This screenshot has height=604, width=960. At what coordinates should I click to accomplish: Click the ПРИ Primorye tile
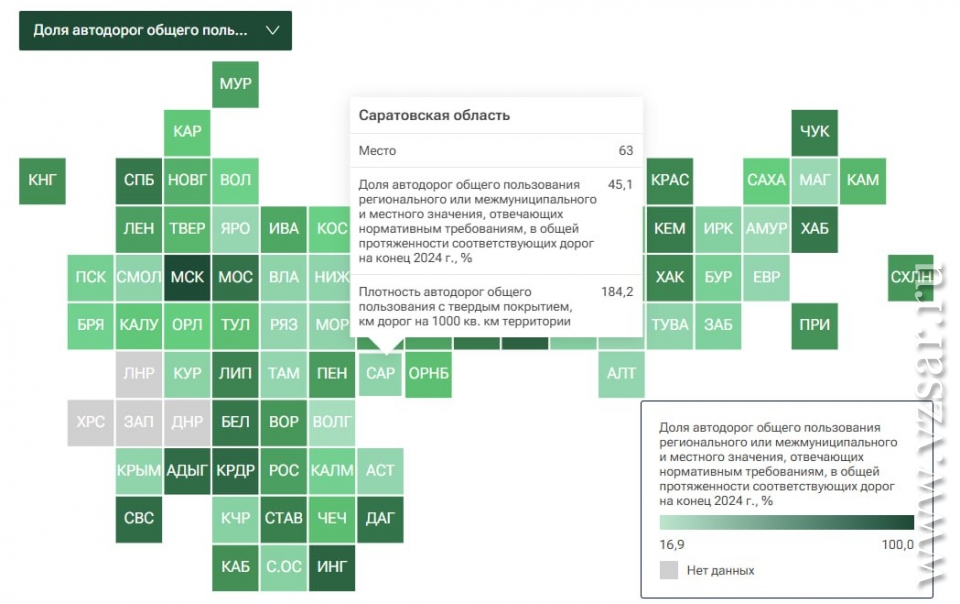(x=814, y=326)
